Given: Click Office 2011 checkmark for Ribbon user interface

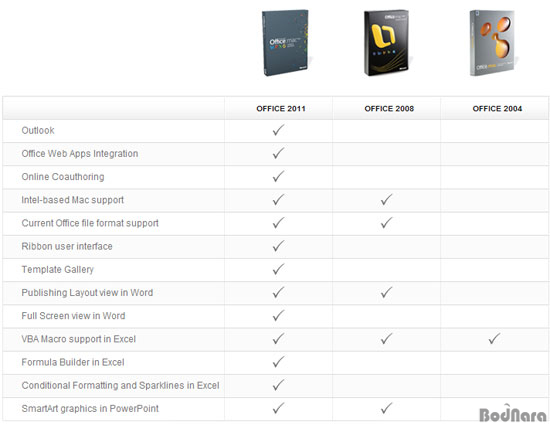Looking at the screenshot, I should pos(279,246).
